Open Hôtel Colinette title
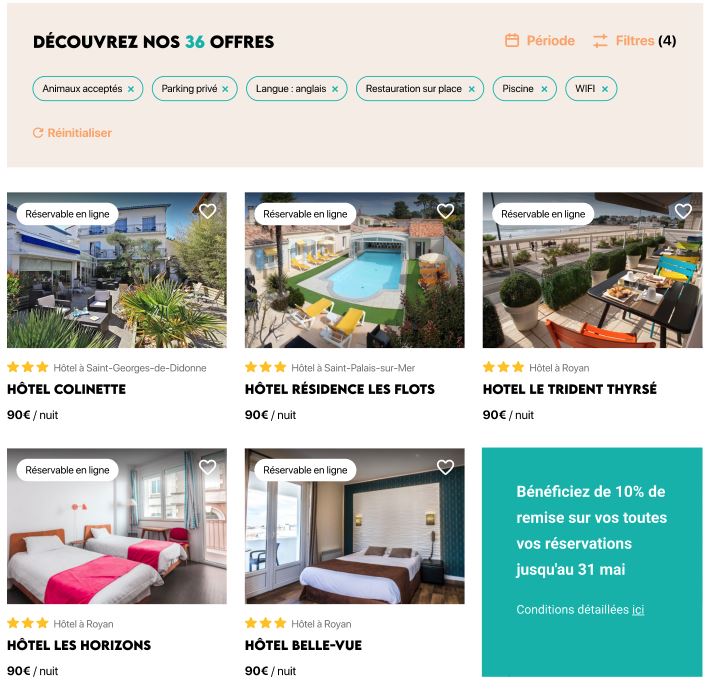This screenshot has height=689, width=710. 67,389
